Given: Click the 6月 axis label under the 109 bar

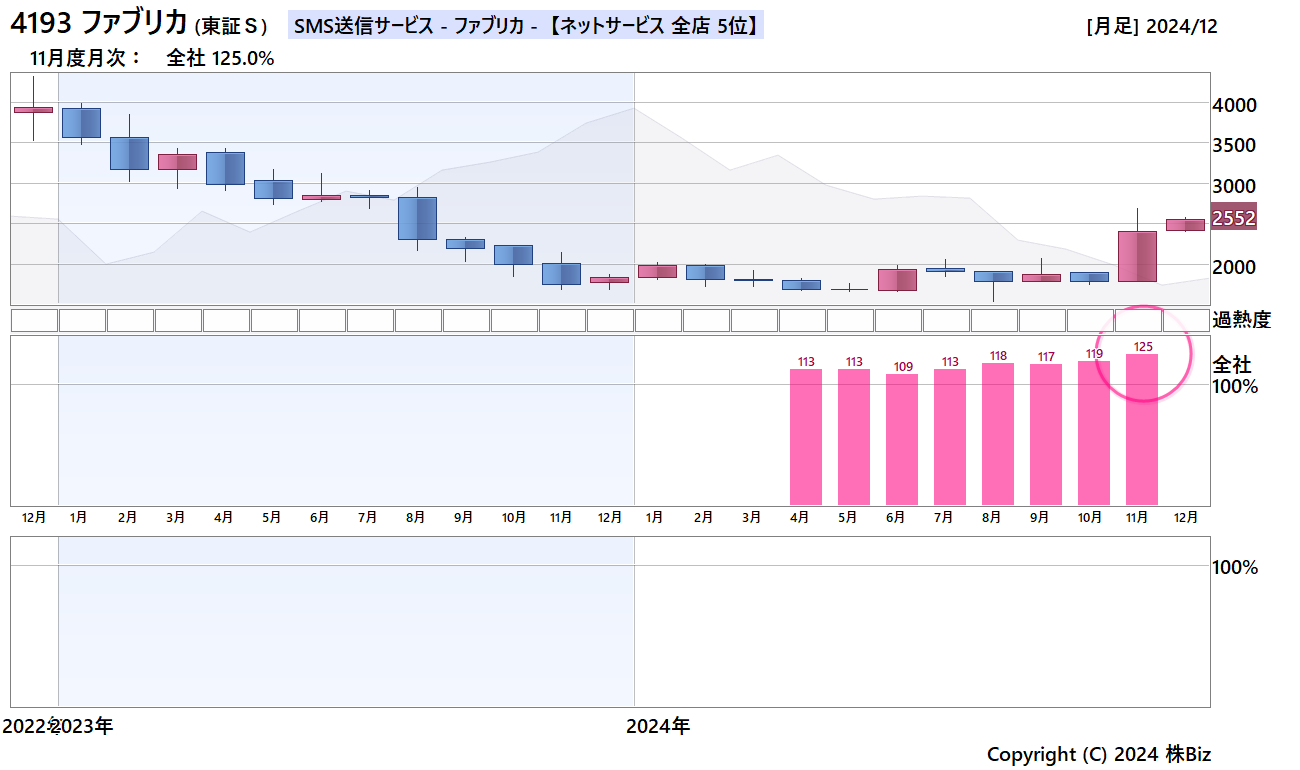Looking at the screenshot, I should (895, 517).
